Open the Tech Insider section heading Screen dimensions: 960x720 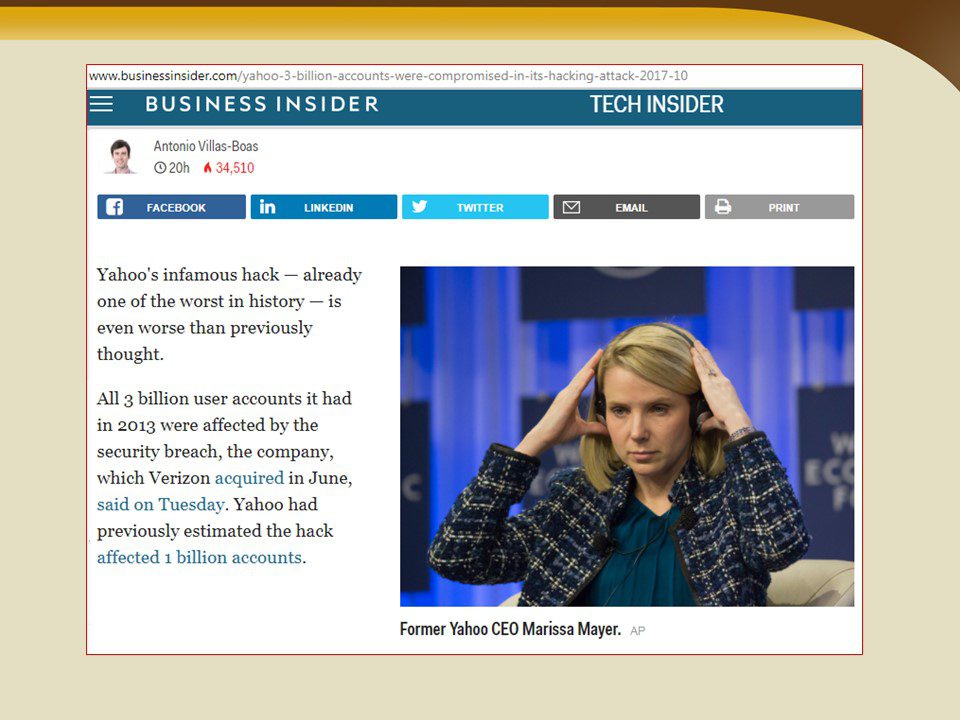pos(657,104)
